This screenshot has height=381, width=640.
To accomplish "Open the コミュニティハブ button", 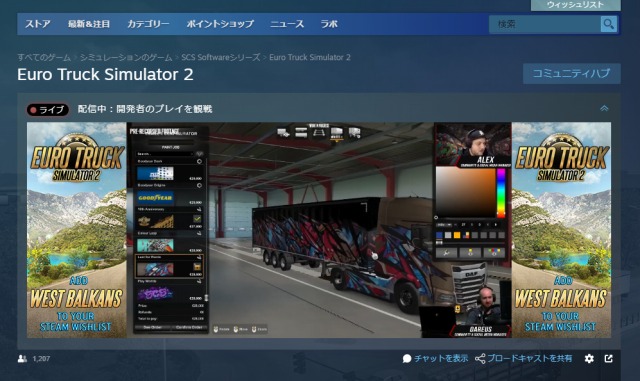I will click(571, 74).
